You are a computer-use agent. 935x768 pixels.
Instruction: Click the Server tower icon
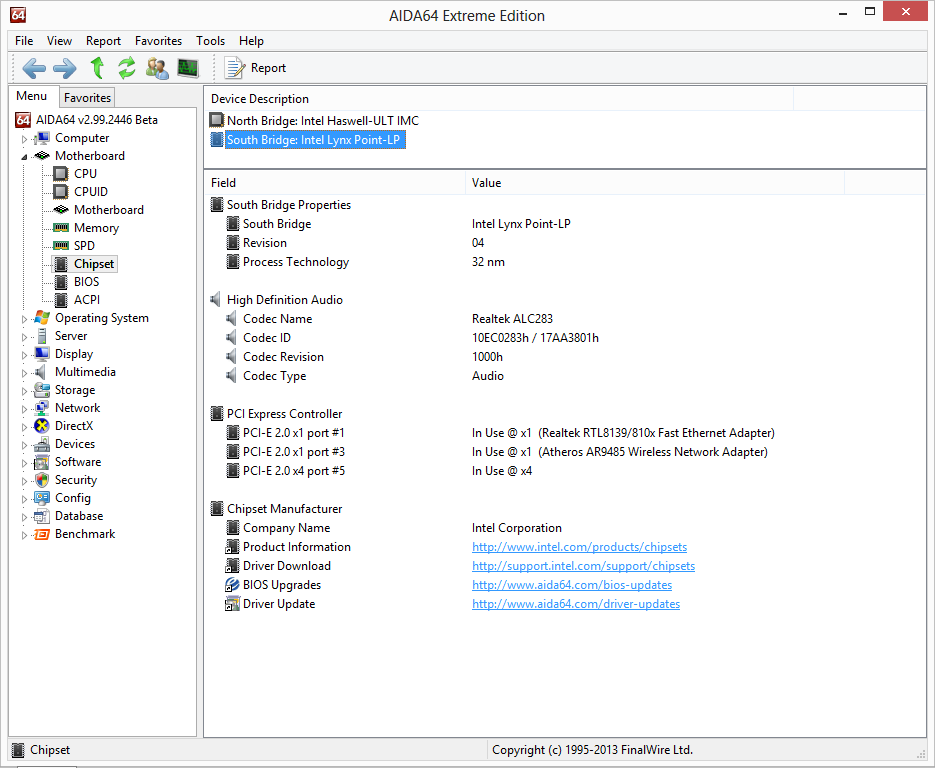pyautogui.click(x=42, y=336)
